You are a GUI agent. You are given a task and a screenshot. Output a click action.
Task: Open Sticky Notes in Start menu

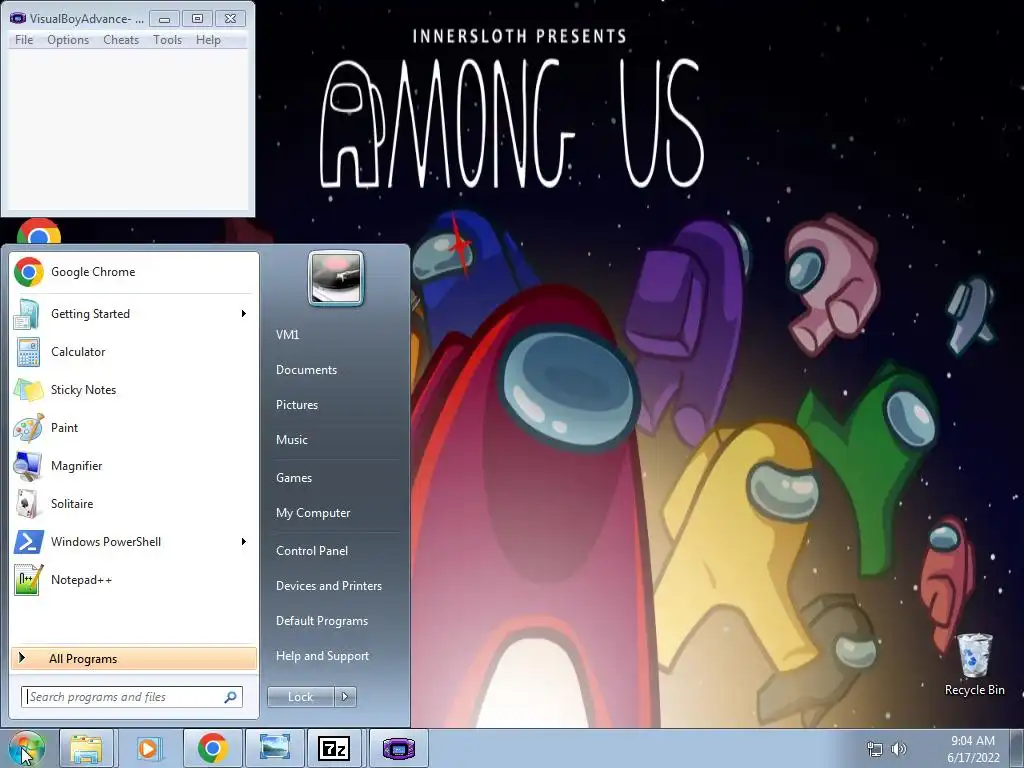[134, 390]
